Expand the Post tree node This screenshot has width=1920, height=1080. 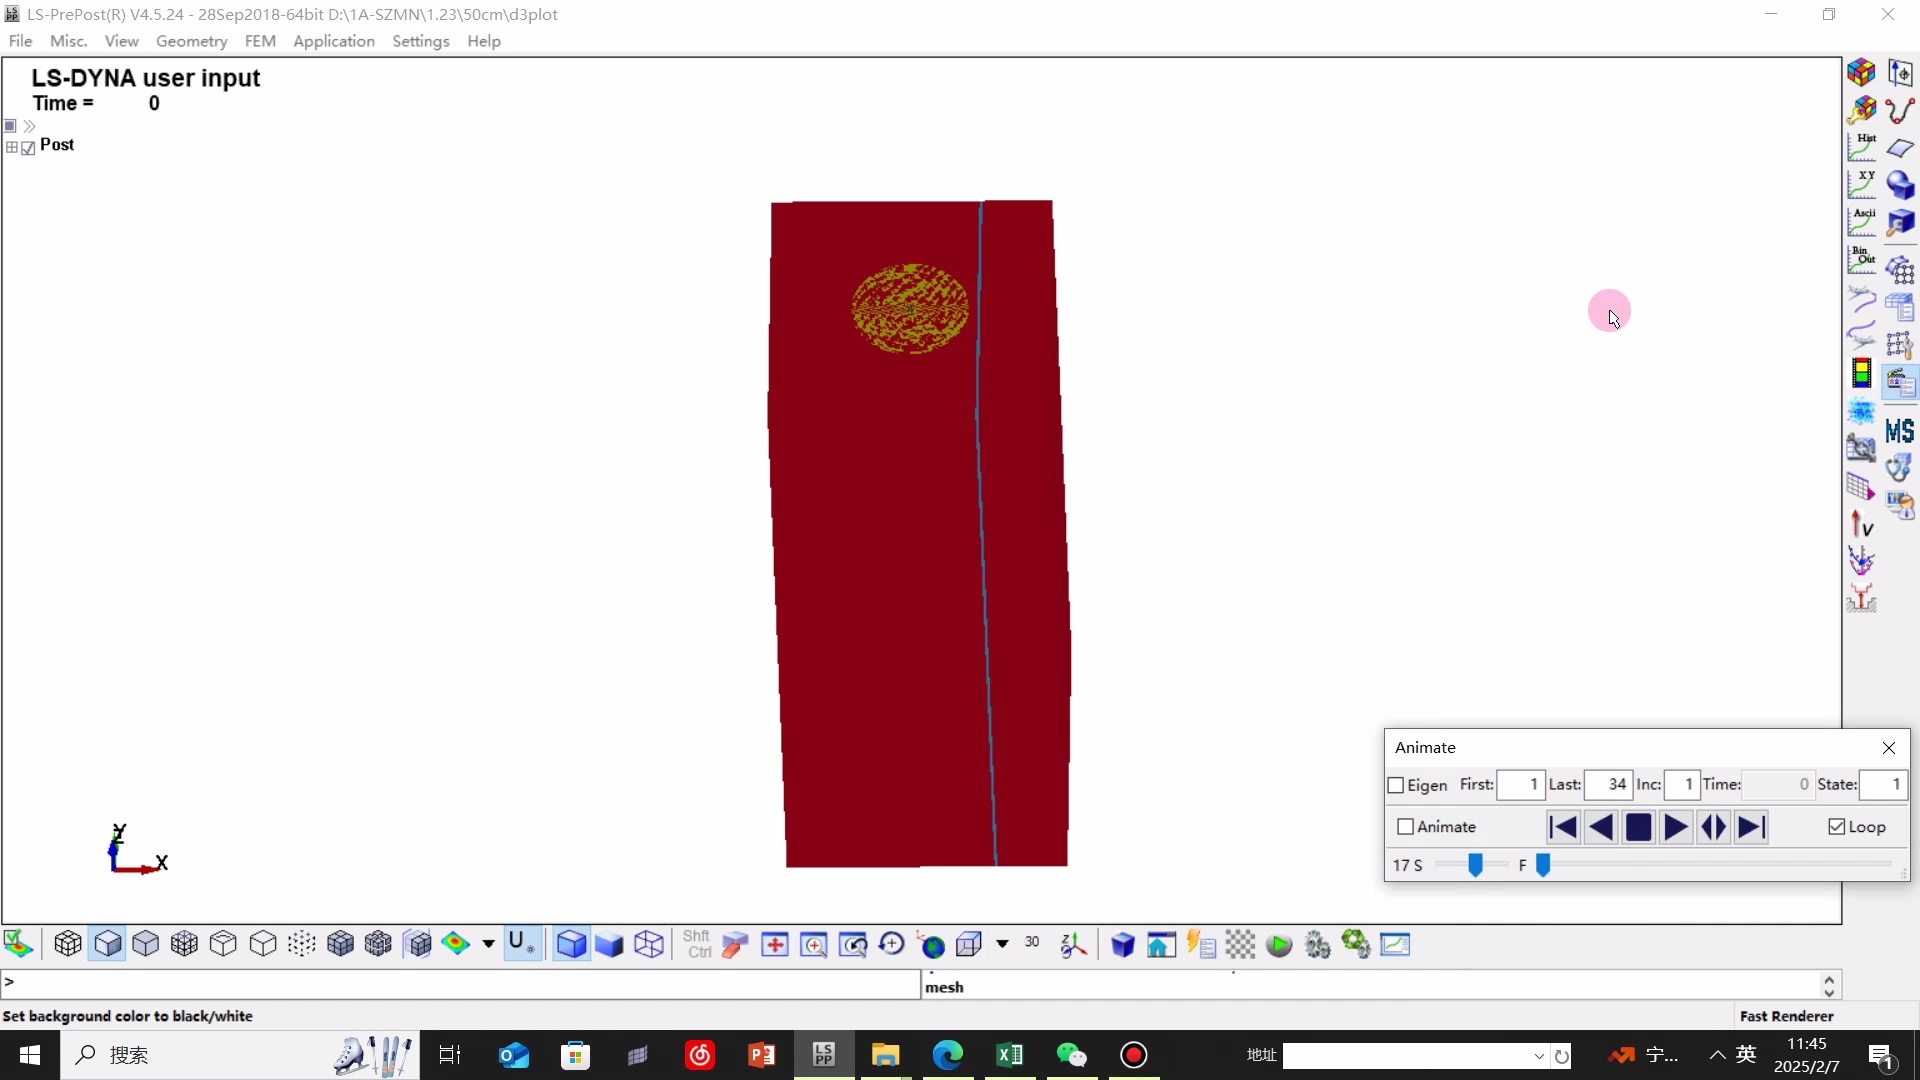12,147
